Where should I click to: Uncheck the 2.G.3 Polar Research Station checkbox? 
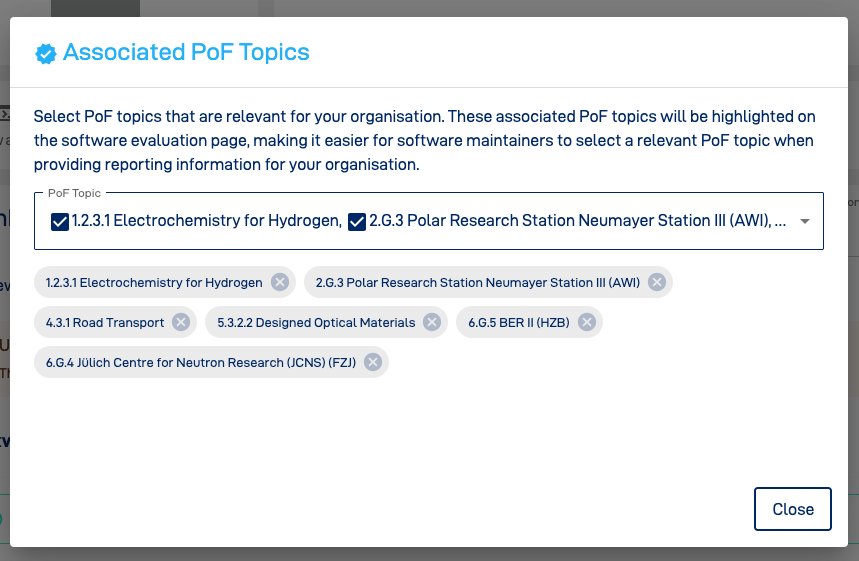357,221
